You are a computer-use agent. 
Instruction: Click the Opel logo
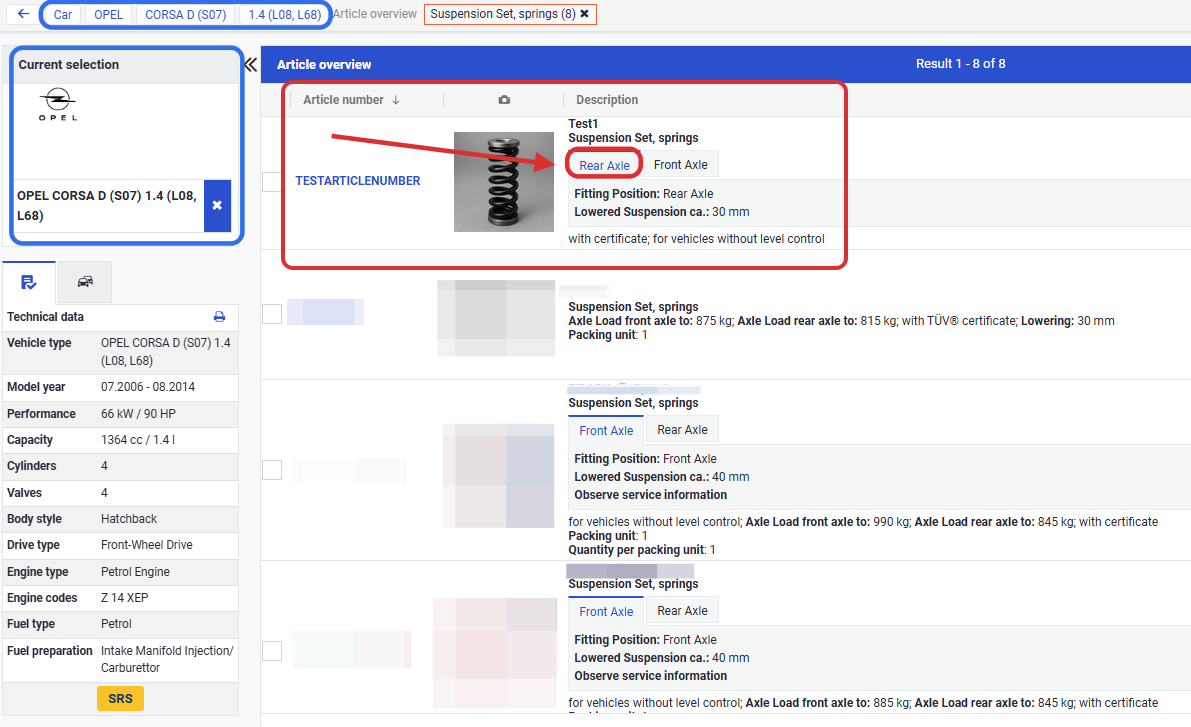58,105
